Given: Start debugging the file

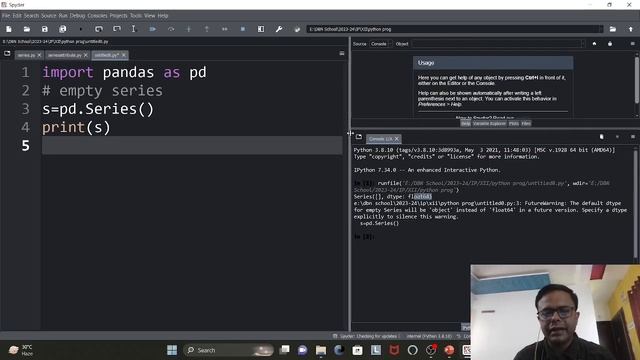Looking at the screenshot, I should [x=153, y=29].
